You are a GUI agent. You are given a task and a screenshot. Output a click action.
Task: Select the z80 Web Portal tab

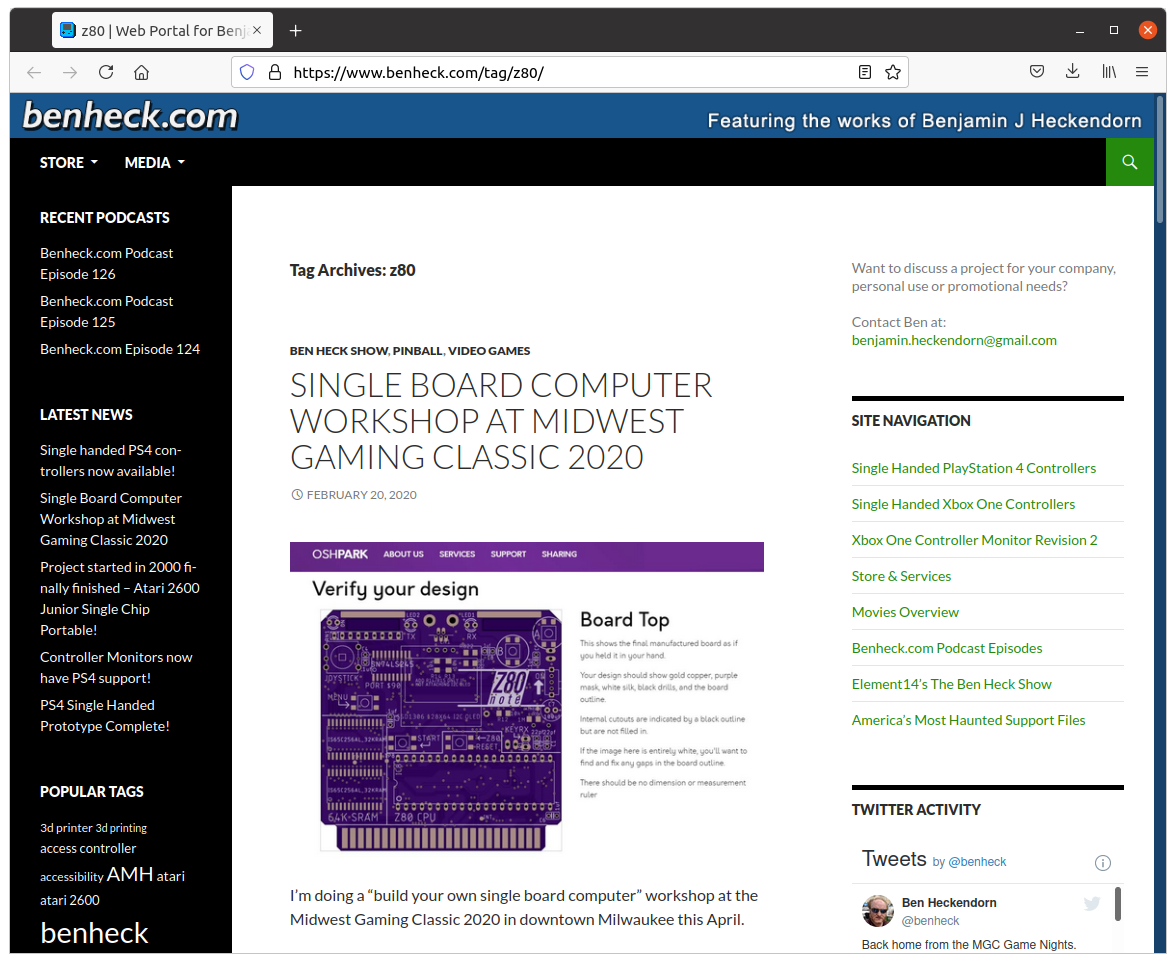(162, 31)
